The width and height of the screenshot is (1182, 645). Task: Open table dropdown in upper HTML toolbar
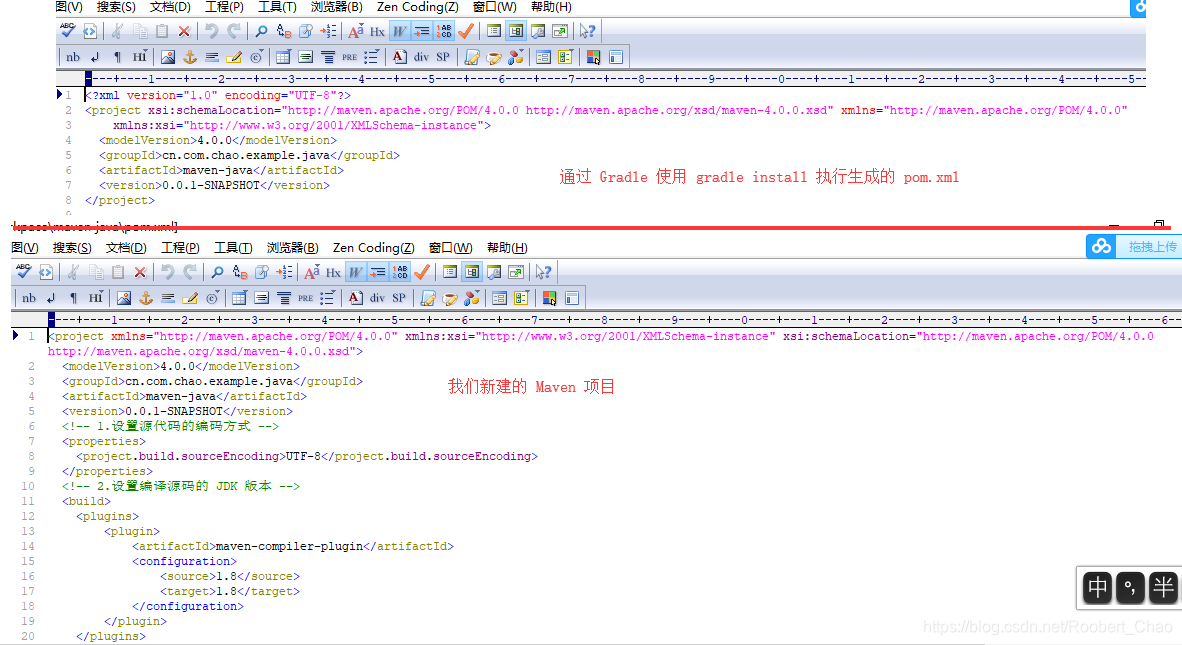coord(283,57)
